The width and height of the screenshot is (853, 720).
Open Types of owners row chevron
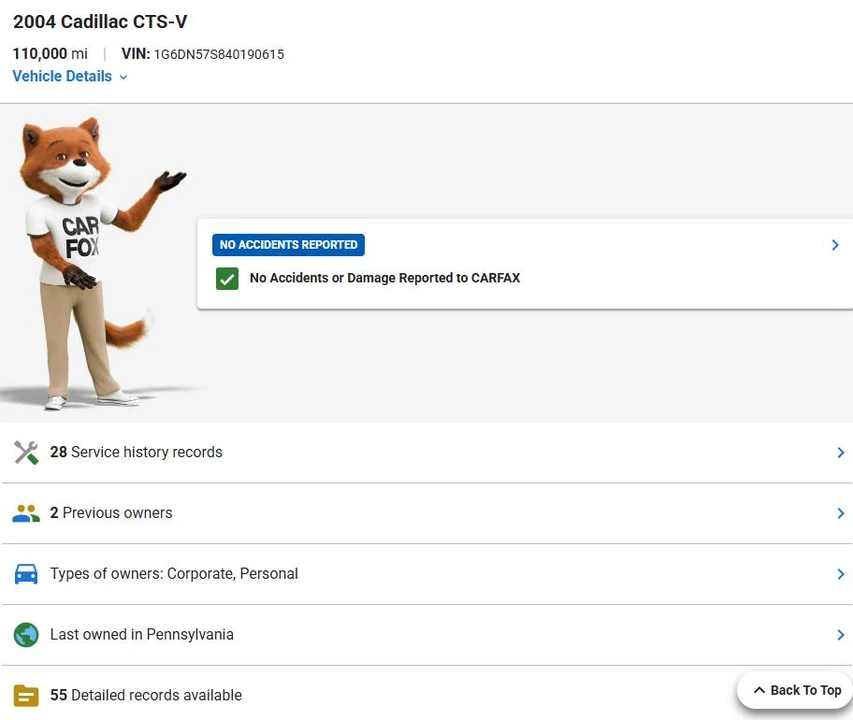[x=840, y=574]
